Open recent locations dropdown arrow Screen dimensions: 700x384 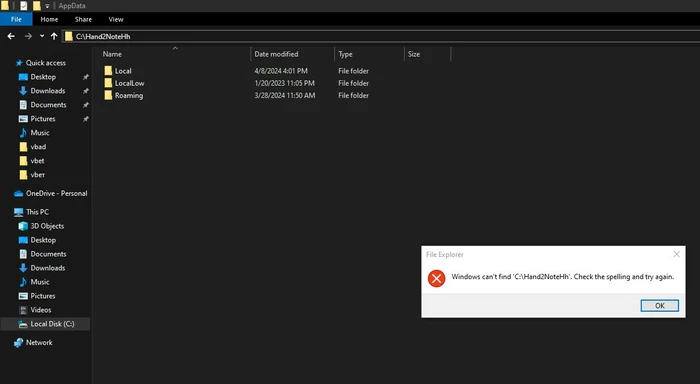pyautogui.click(x=42, y=36)
